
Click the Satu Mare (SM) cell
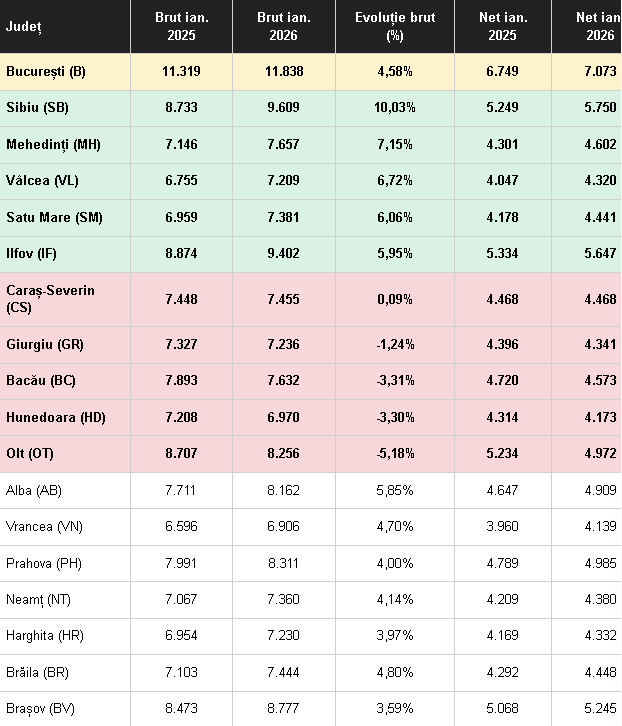(54, 217)
